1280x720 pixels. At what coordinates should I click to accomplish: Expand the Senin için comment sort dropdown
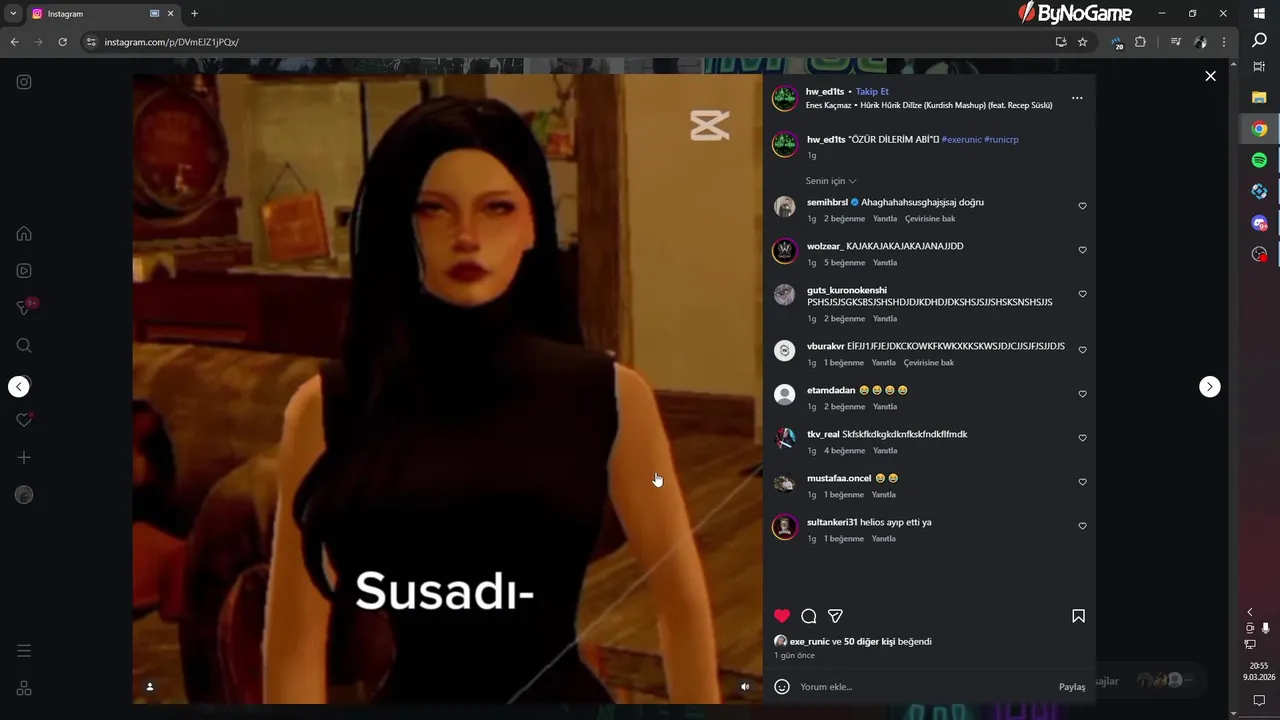tap(831, 181)
